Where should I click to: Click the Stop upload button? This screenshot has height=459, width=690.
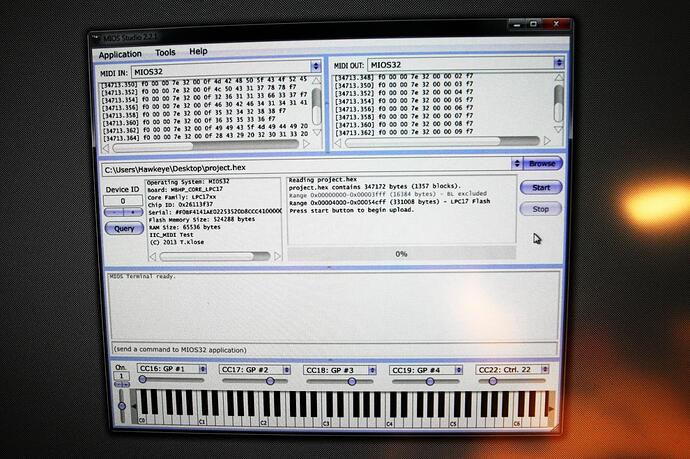[x=540, y=209]
